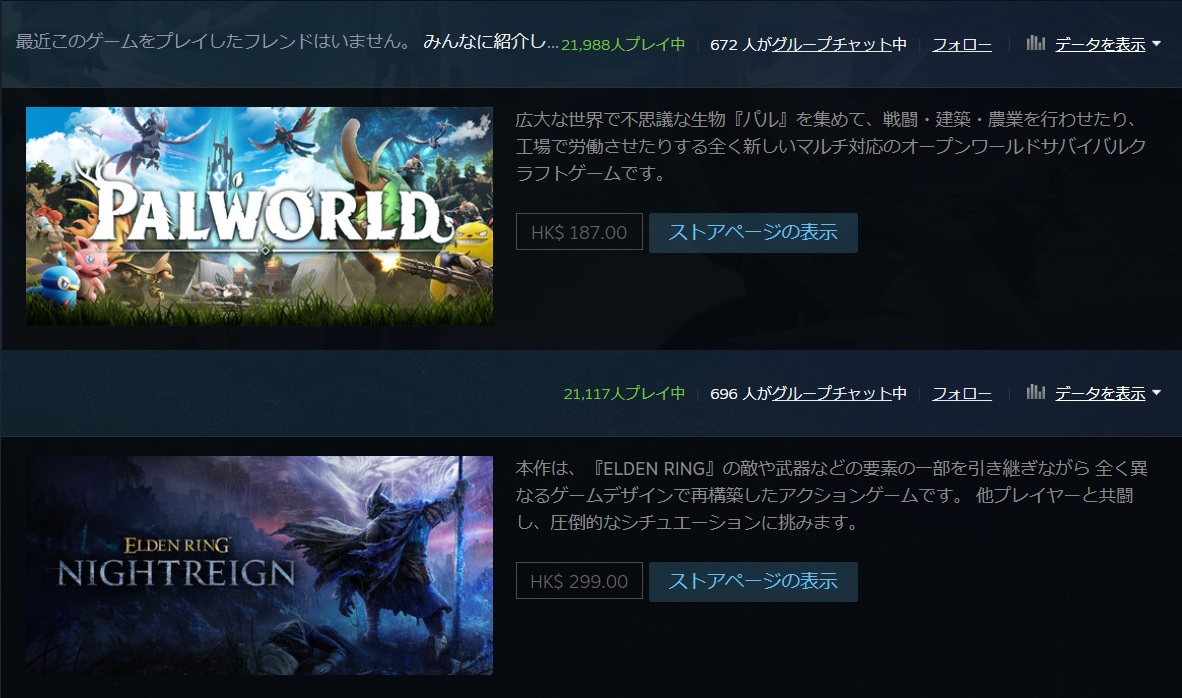
Task: Open Nightreign グループチャット link
Action: (831, 393)
